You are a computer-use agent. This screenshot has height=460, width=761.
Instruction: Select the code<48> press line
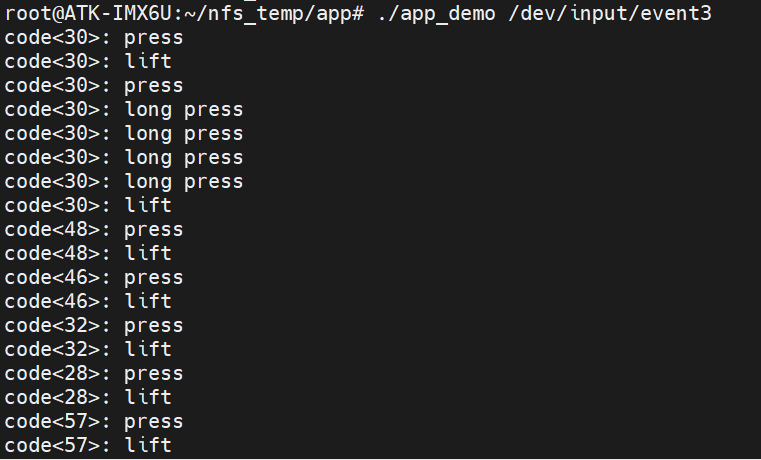point(94,230)
